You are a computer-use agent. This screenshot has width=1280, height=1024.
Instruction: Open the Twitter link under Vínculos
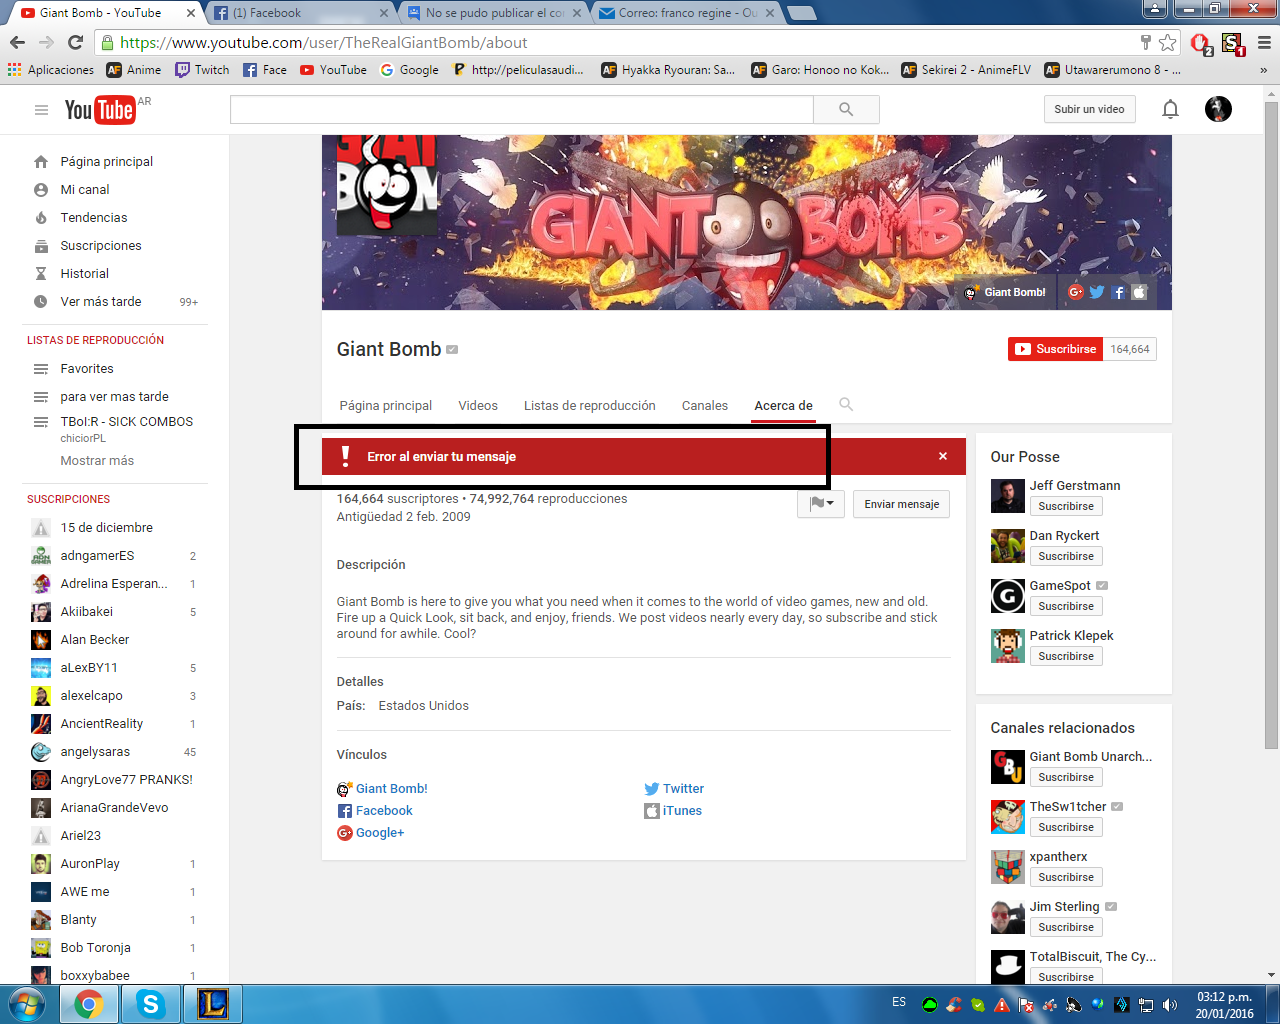[x=683, y=788]
